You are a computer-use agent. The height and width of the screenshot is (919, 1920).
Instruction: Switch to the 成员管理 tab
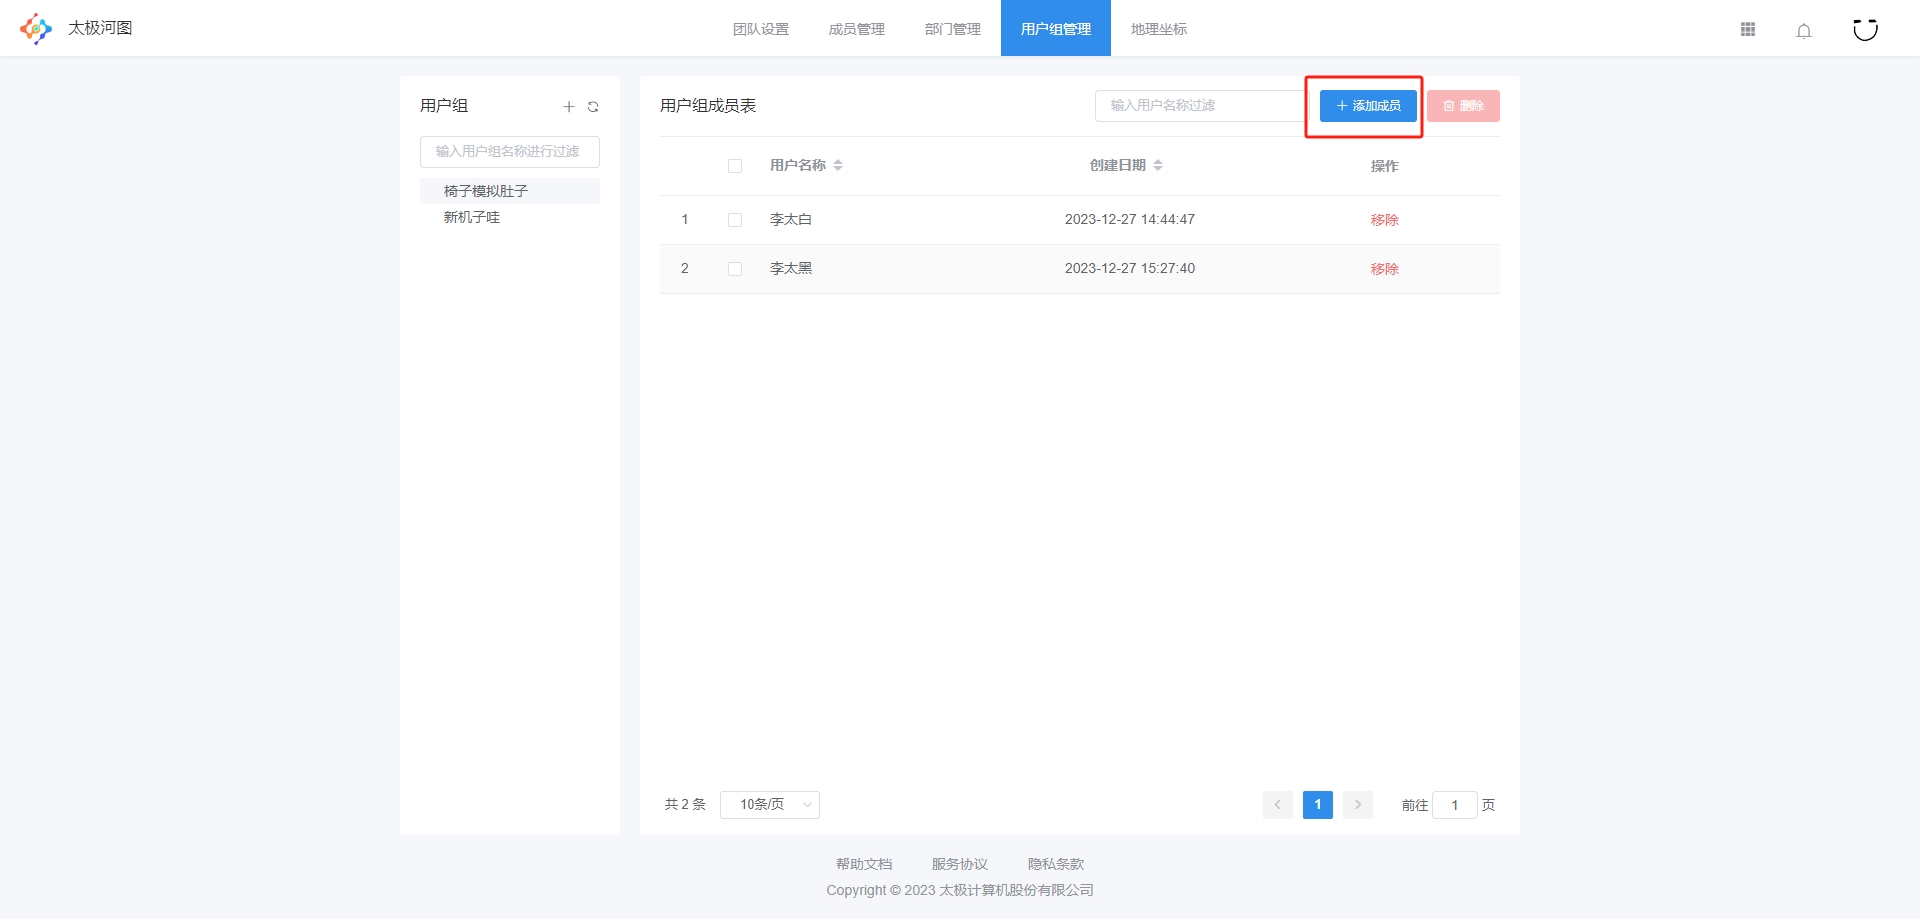point(857,29)
